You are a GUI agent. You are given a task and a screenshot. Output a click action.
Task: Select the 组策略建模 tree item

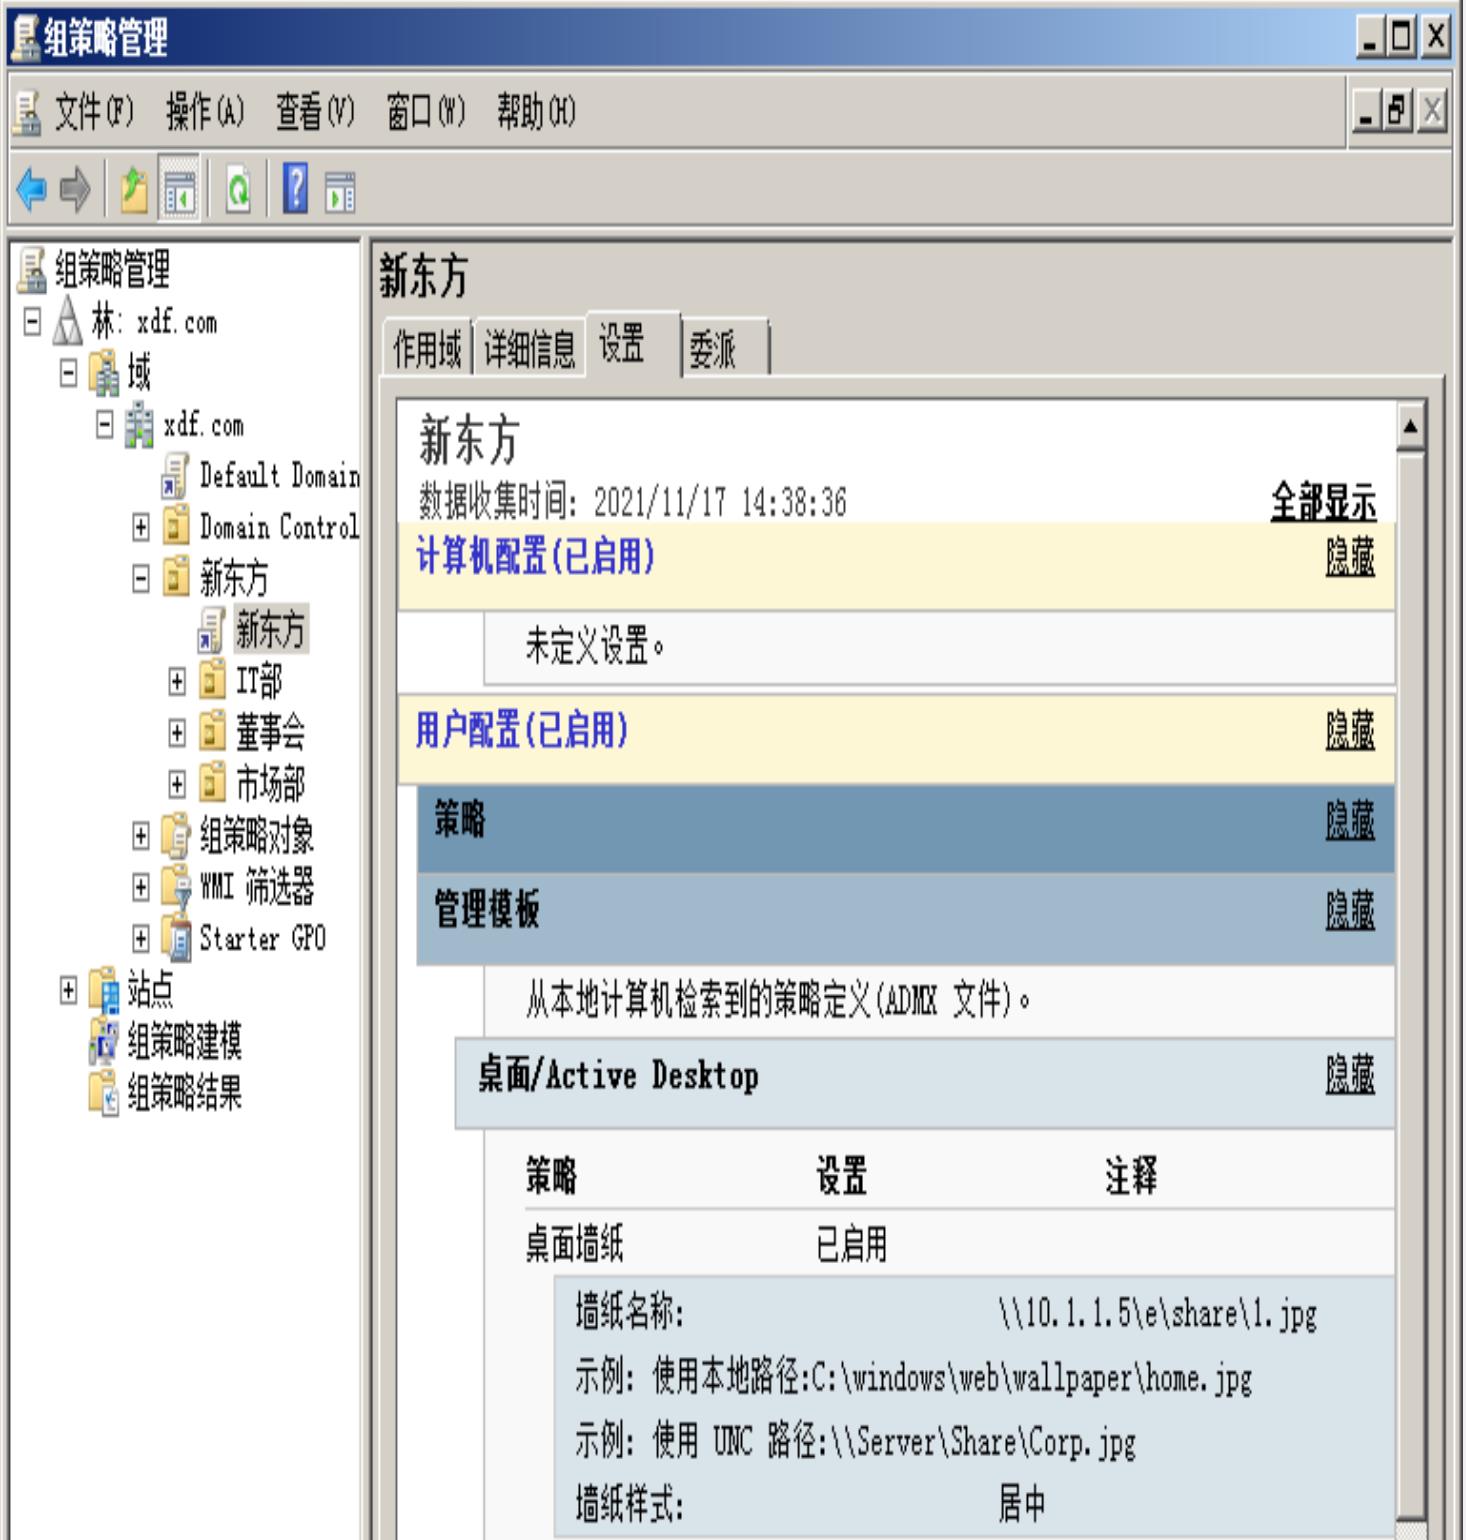pyautogui.click(x=184, y=1042)
